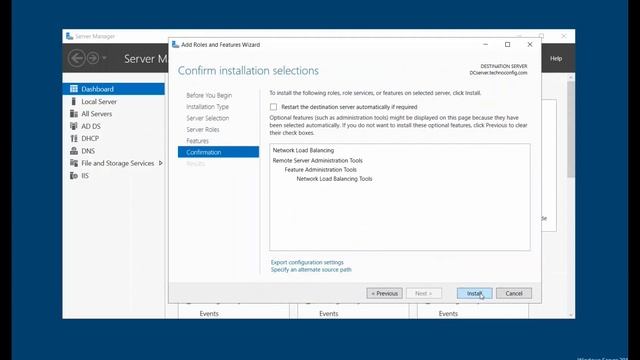This screenshot has width=640, height=360.
Task: Click the IIS icon in sidebar
Action: (x=74, y=176)
